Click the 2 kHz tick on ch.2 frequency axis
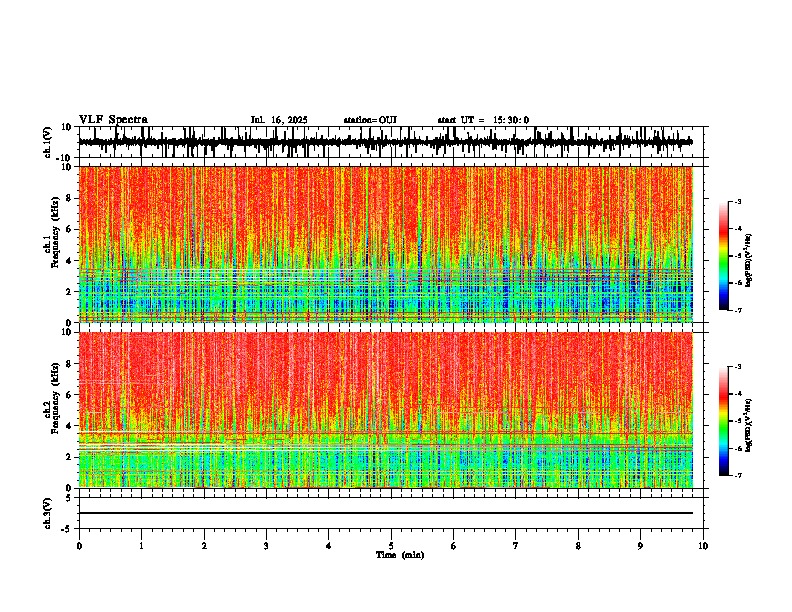 pyautogui.click(x=69, y=457)
